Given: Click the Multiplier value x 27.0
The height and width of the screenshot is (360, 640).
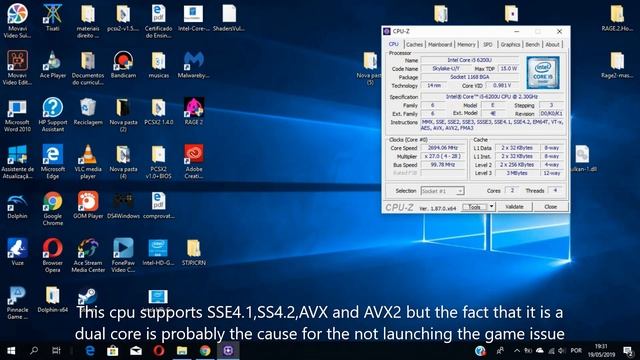Looking at the screenshot, I should tap(443, 156).
